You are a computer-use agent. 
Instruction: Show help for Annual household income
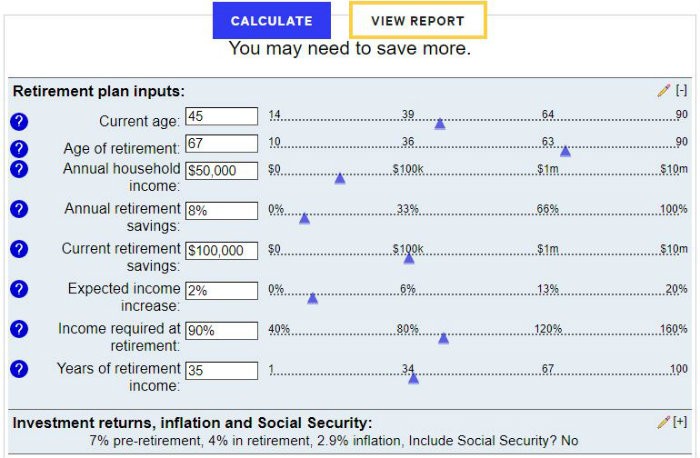tap(19, 169)
